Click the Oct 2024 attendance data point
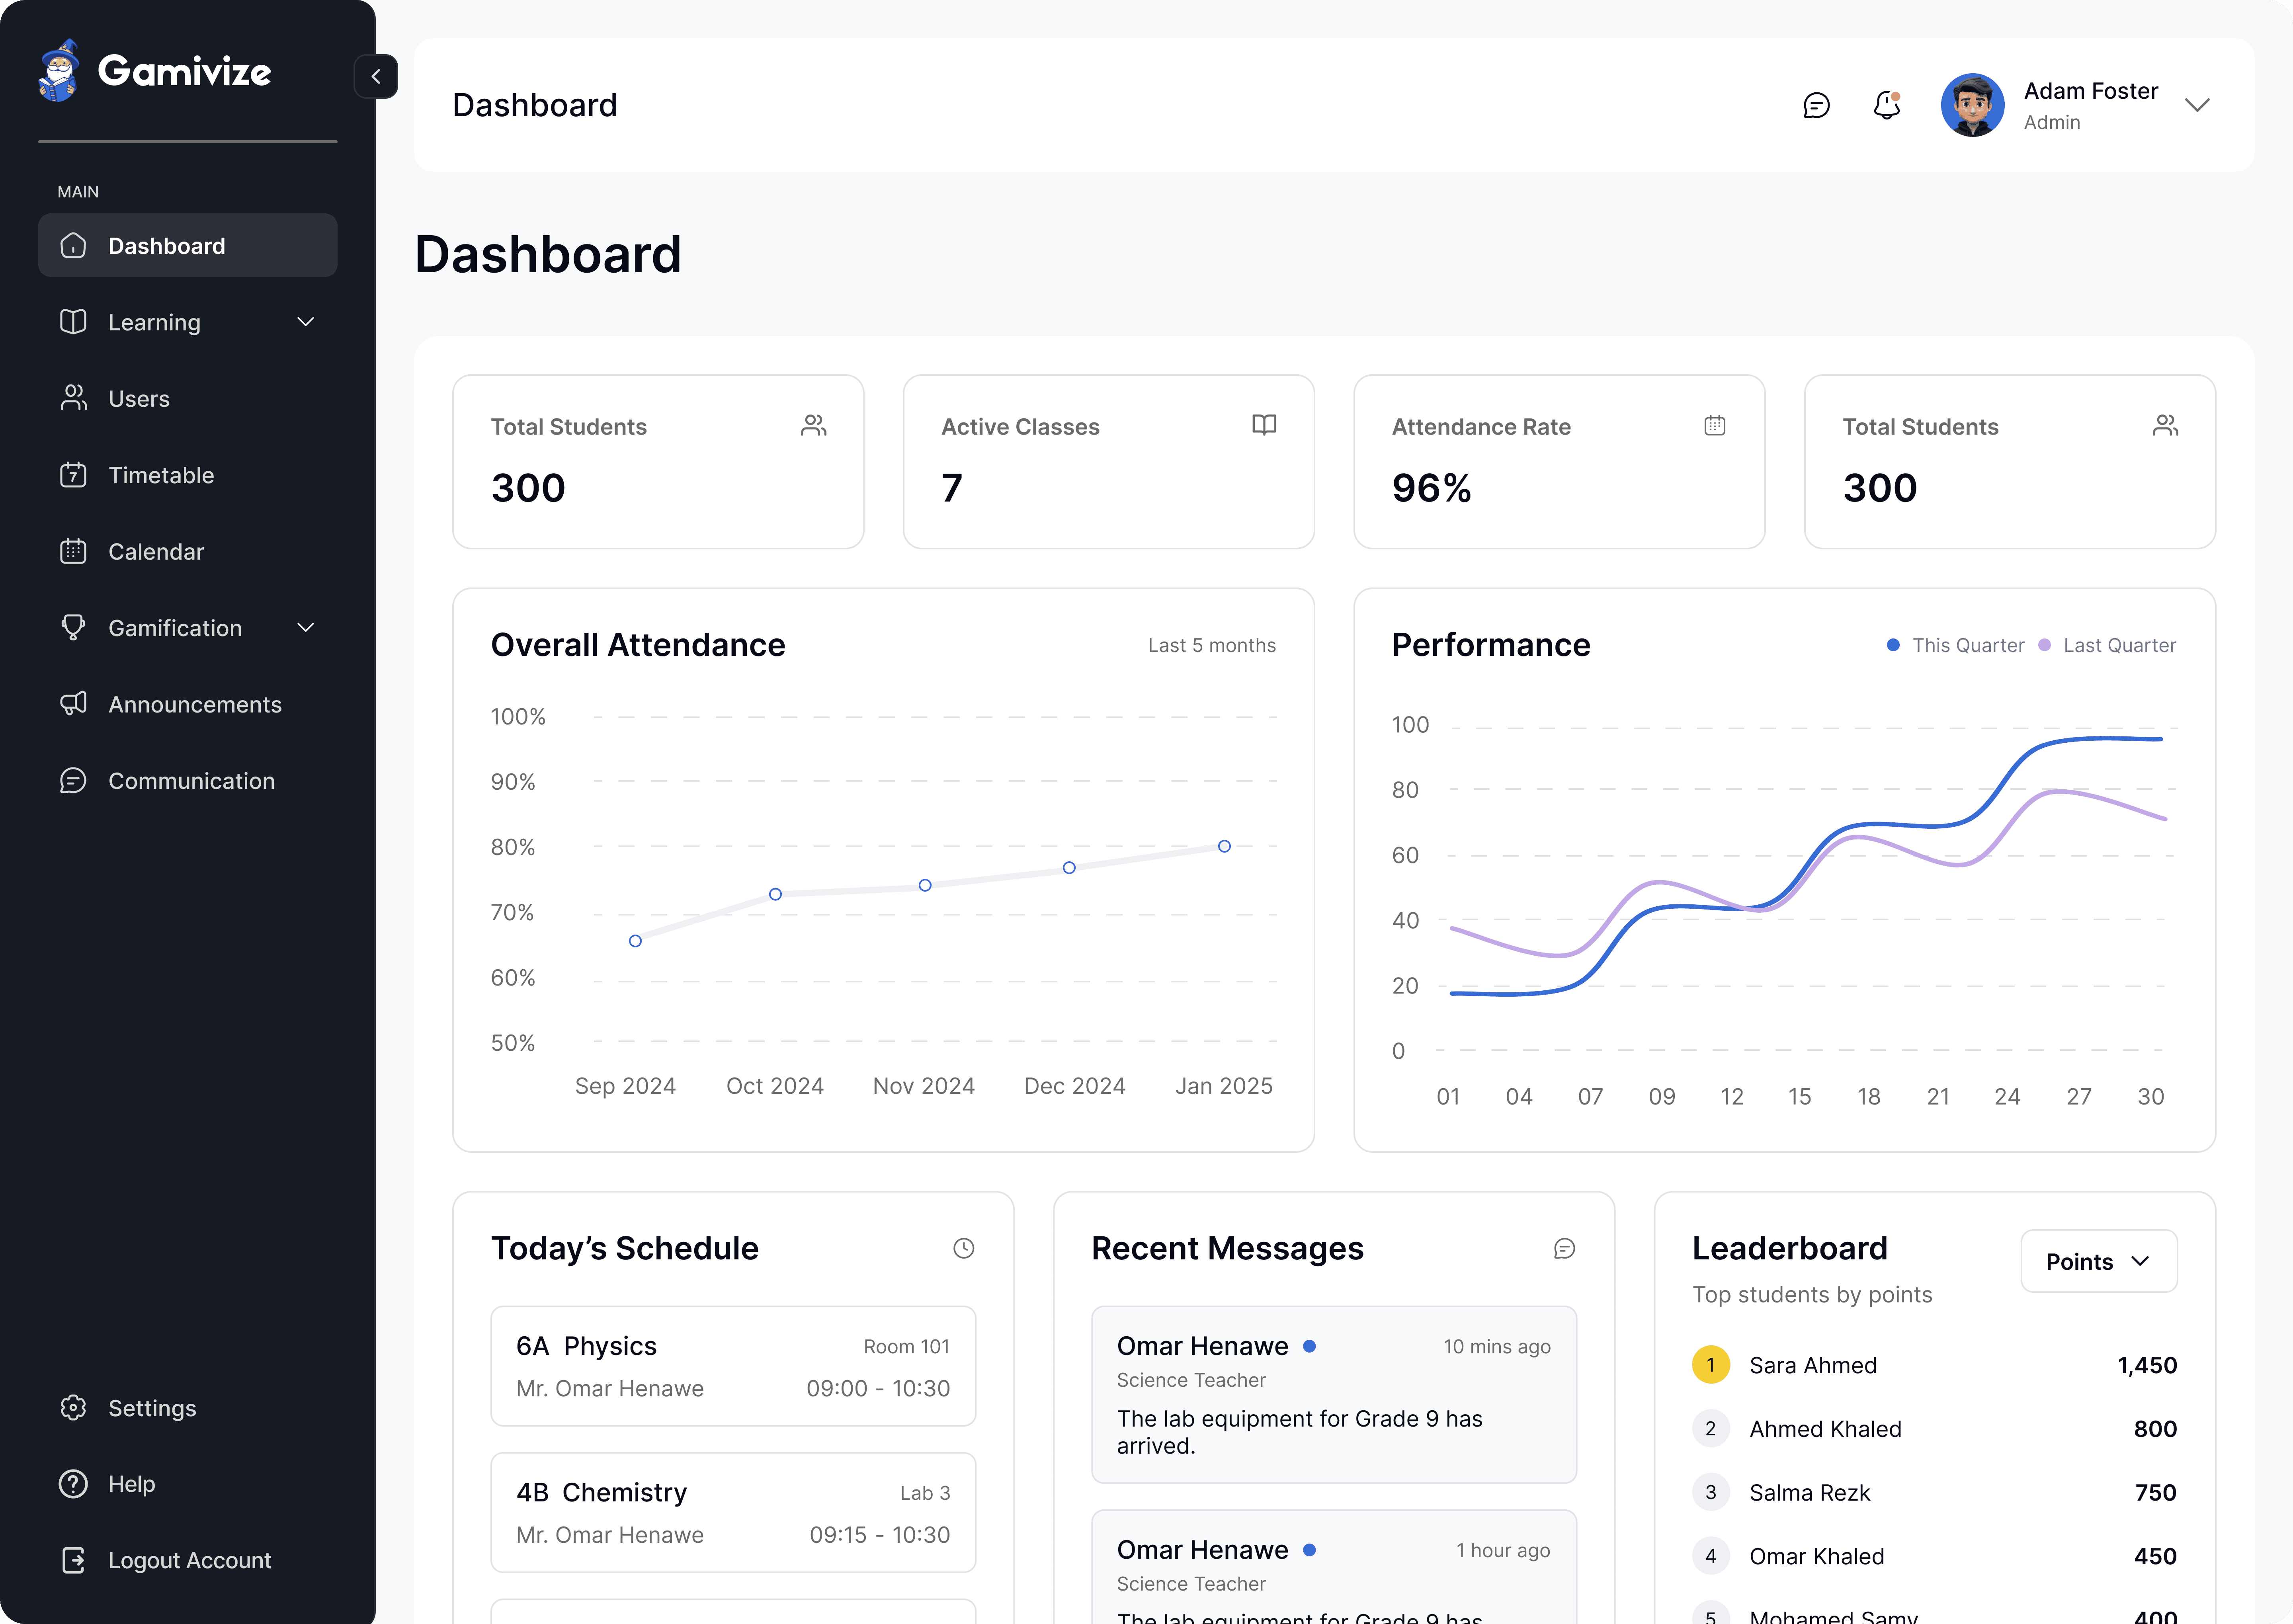 775,894
